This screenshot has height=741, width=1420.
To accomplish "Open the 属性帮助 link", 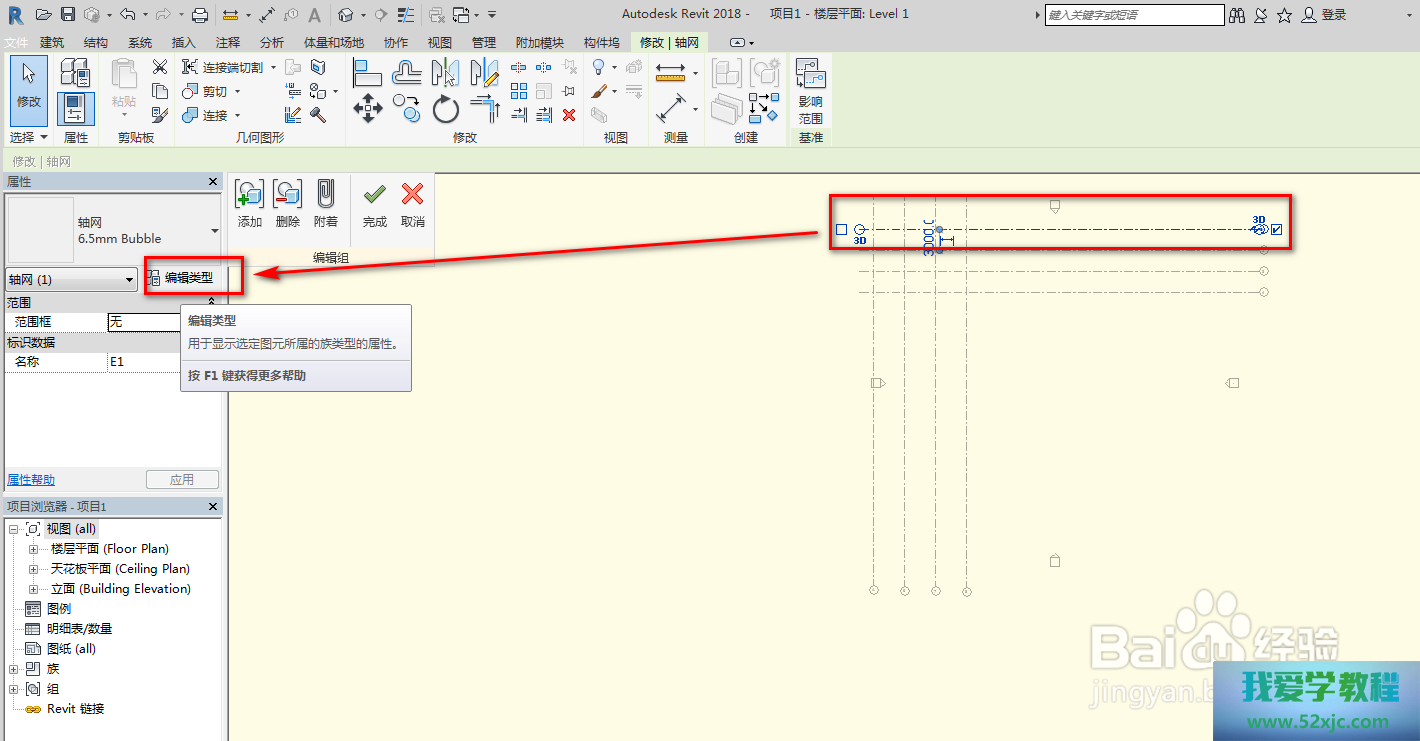I will pos(31,480).
